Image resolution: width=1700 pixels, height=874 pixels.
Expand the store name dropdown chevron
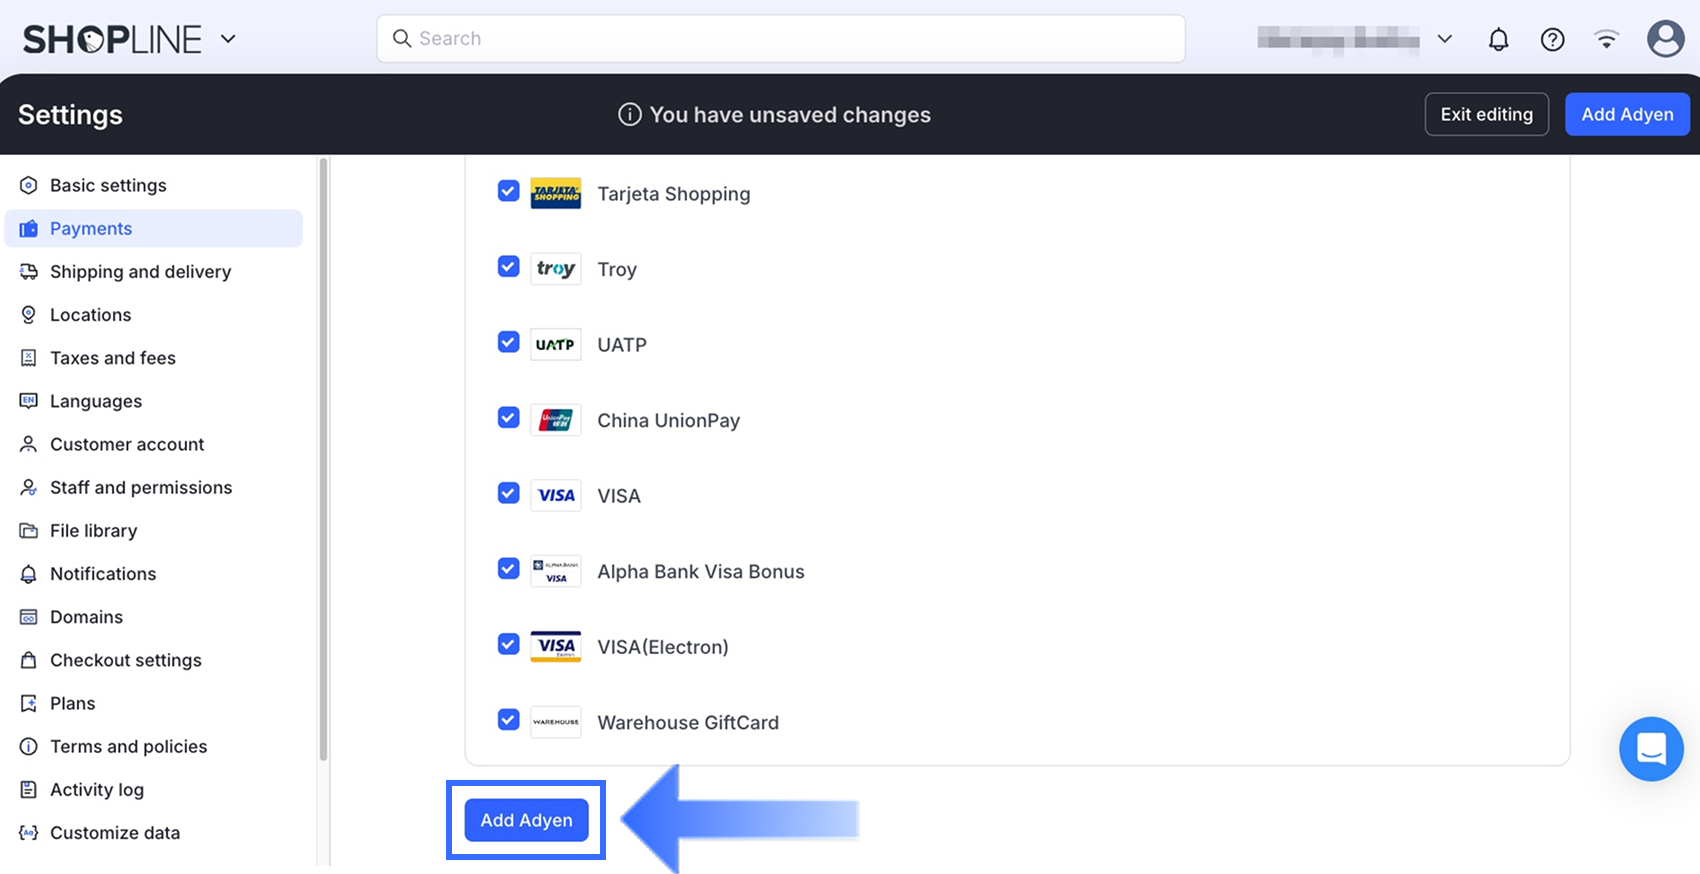[x=1444, y=39]
